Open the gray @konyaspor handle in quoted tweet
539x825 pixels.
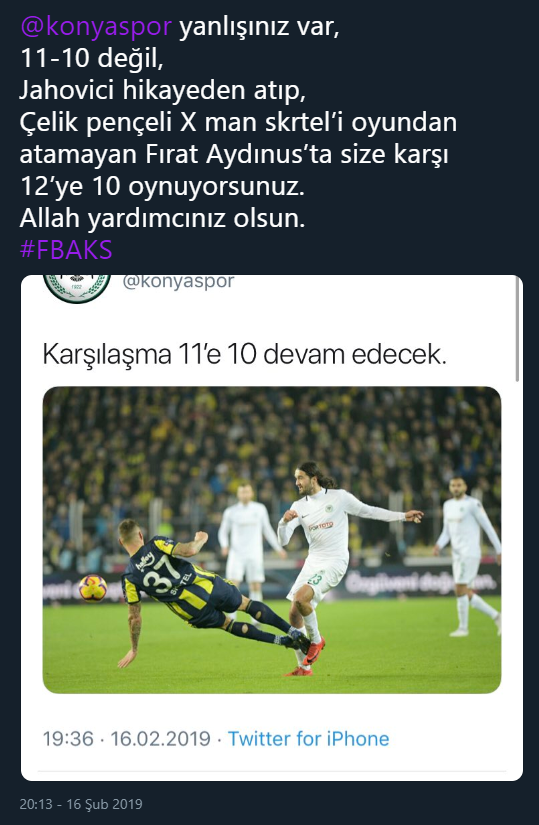click(178, 281)
